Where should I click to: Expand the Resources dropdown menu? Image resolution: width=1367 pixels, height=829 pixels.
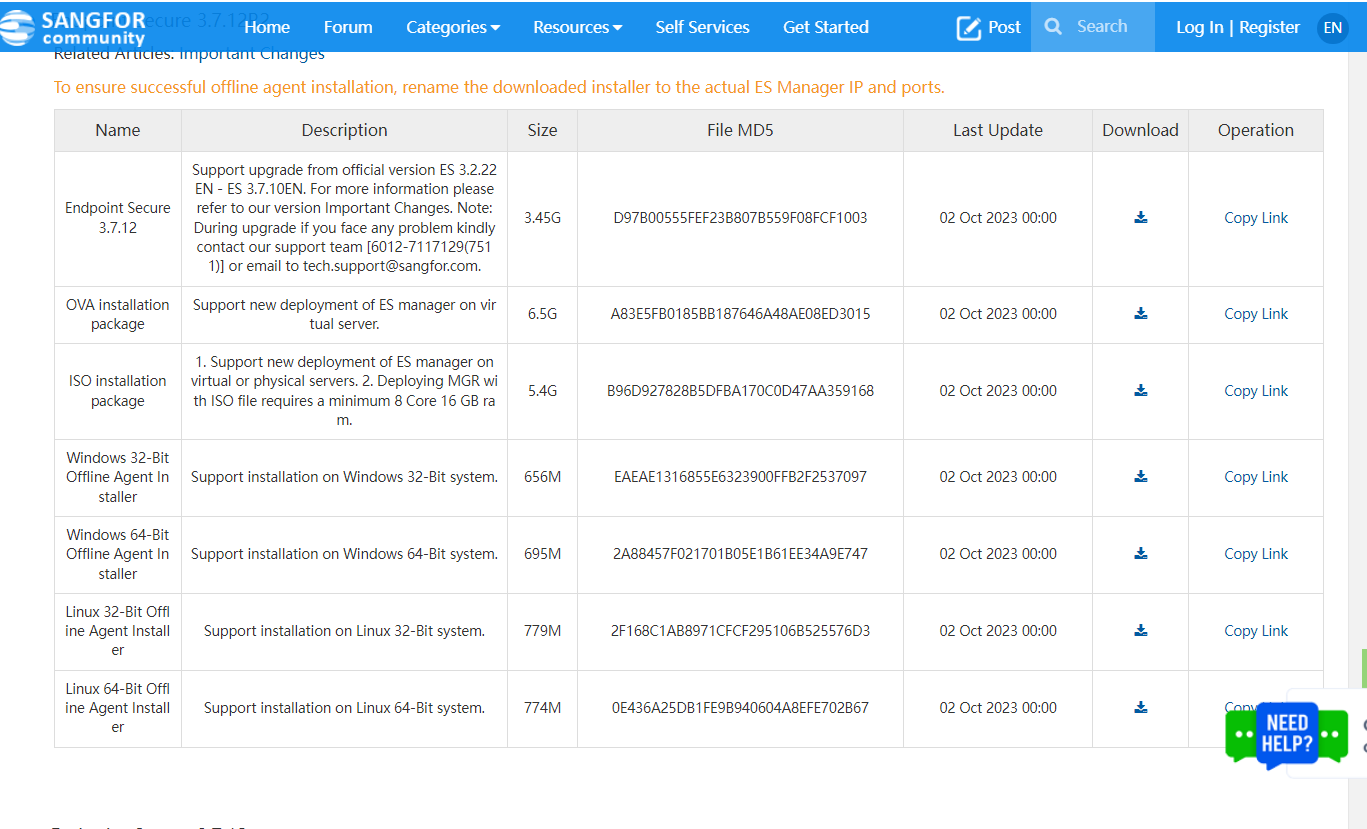click(577, 27)
